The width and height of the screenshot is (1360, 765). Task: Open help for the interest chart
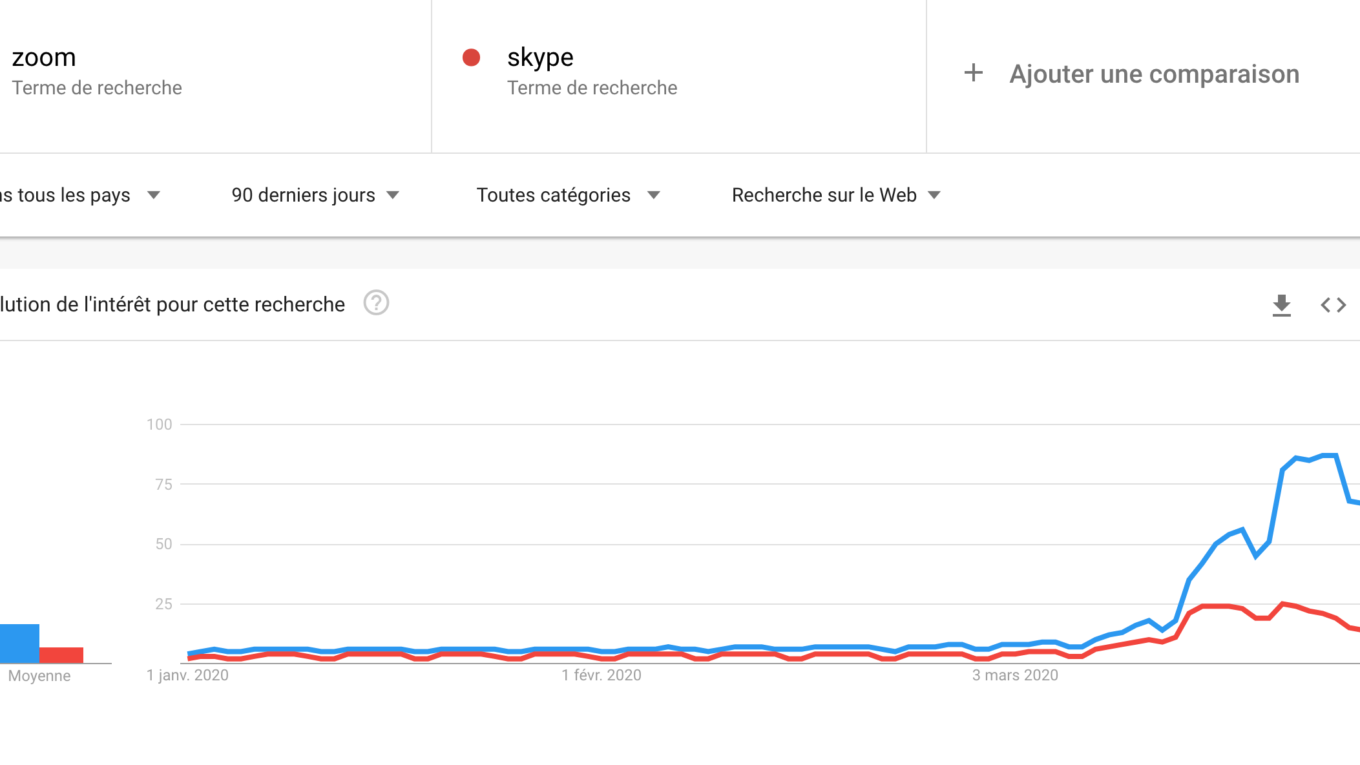[x=376, y=303]
